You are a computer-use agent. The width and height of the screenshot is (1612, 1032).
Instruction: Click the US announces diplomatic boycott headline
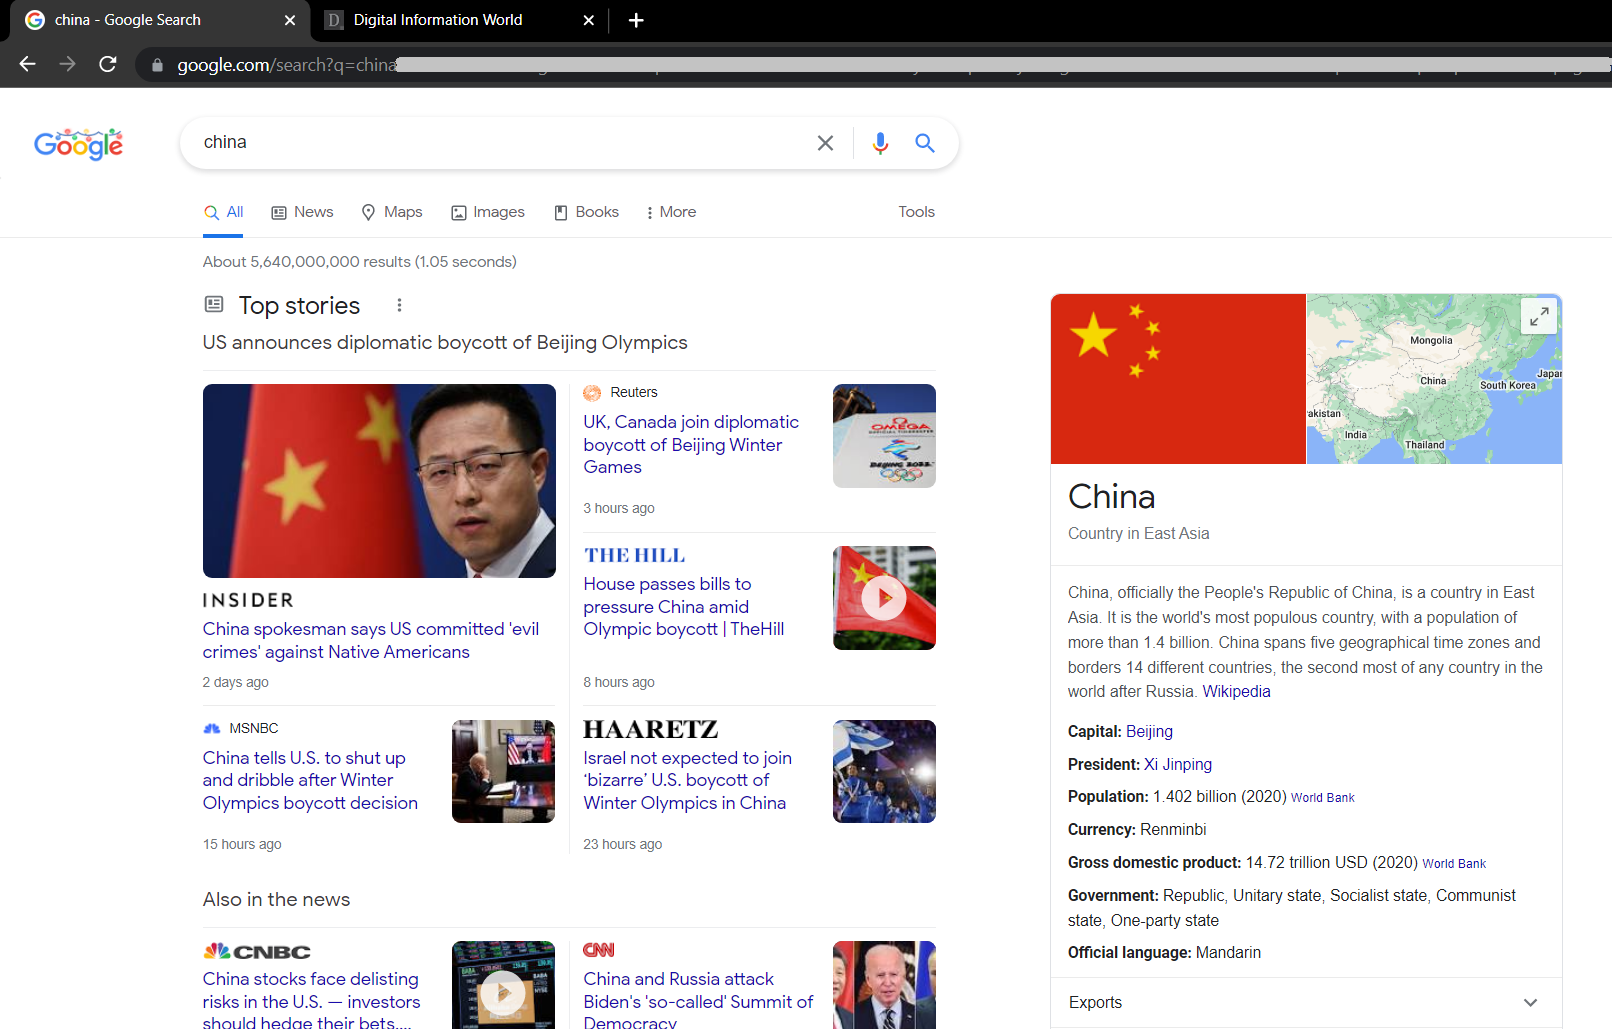click(445, 343)
